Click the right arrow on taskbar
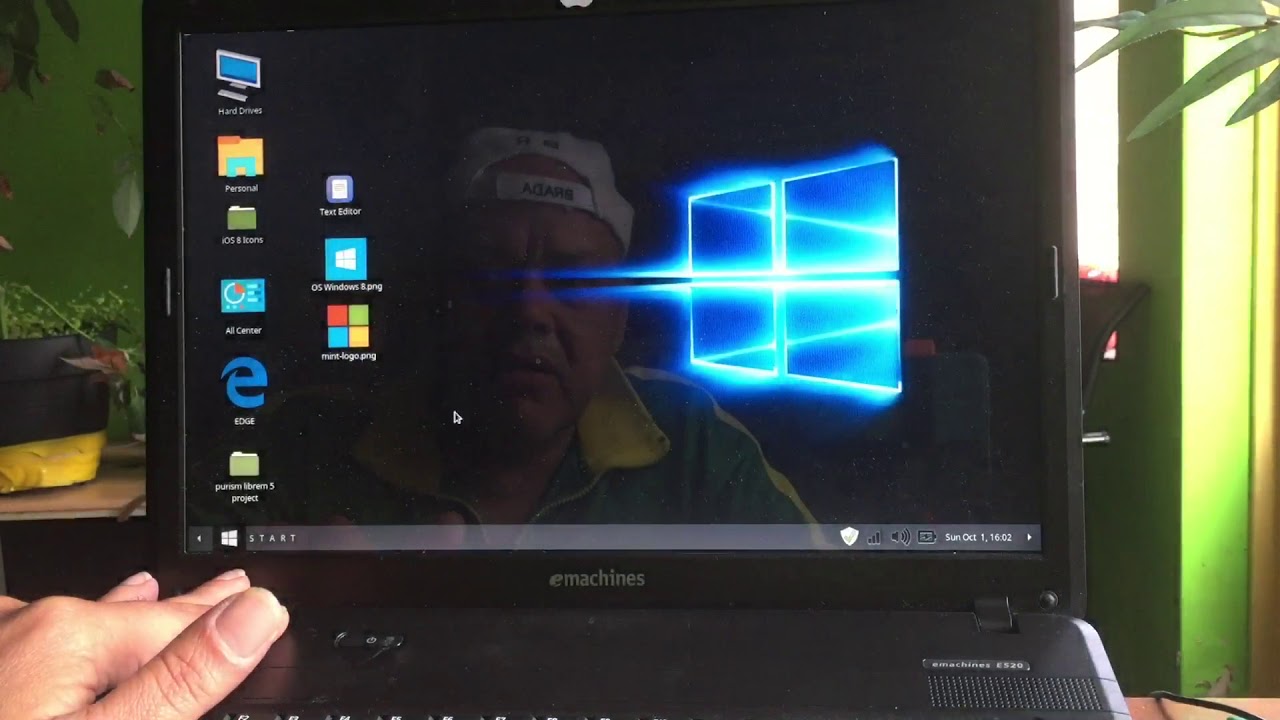 coord(1029,537)
